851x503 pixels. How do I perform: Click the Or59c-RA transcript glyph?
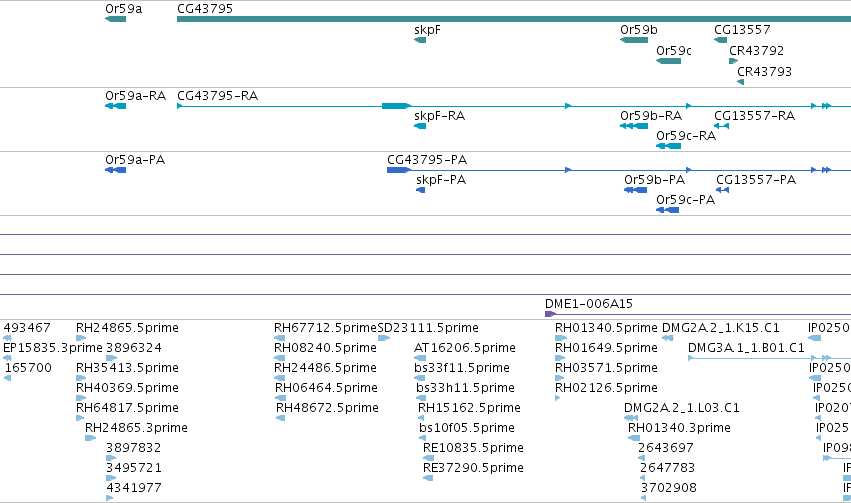[669, 146]
